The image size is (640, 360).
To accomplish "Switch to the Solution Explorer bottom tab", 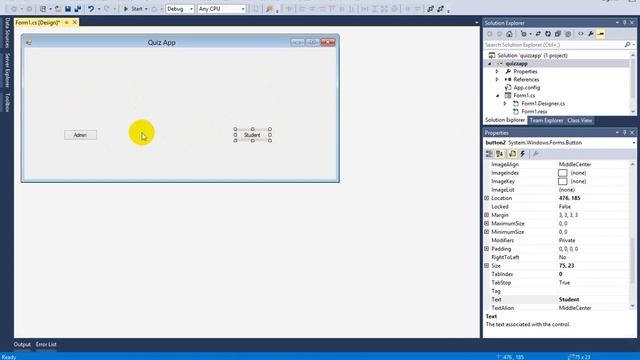I will pyautogui.click(x=505, y=120).
